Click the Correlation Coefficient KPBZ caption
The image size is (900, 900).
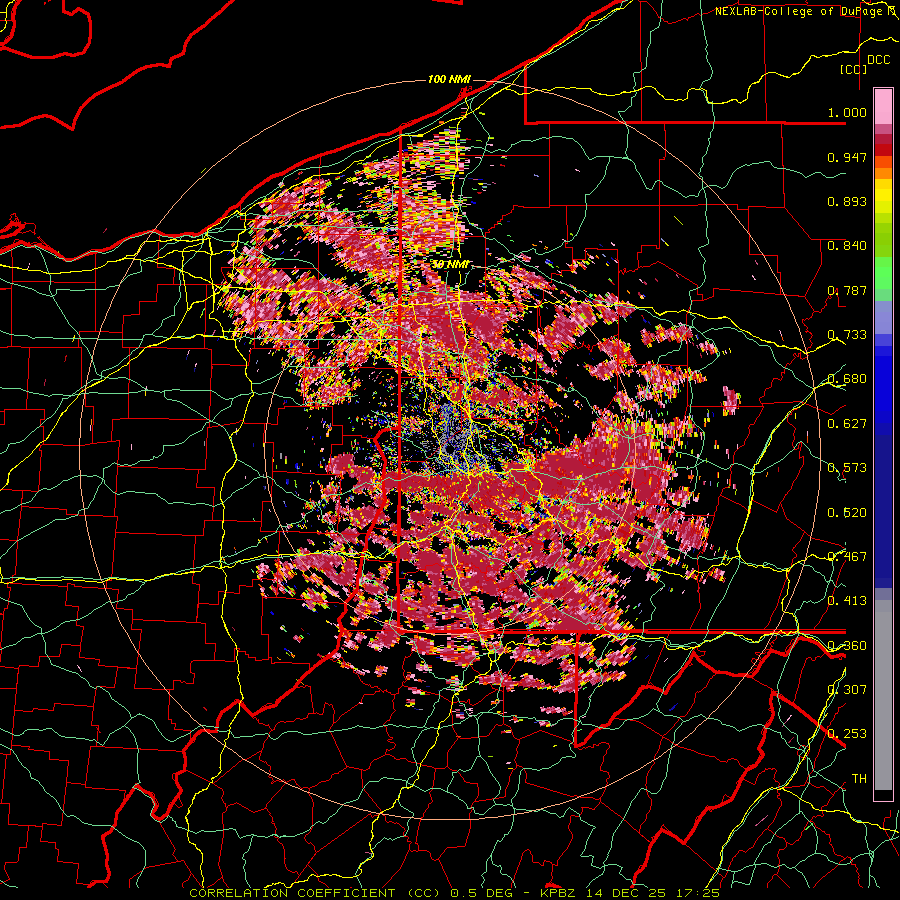(x=455, y=893)
